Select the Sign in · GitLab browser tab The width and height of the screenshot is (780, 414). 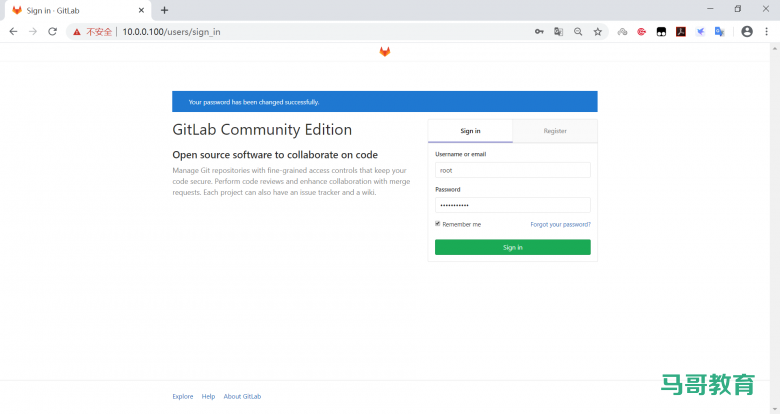(76, 10)
